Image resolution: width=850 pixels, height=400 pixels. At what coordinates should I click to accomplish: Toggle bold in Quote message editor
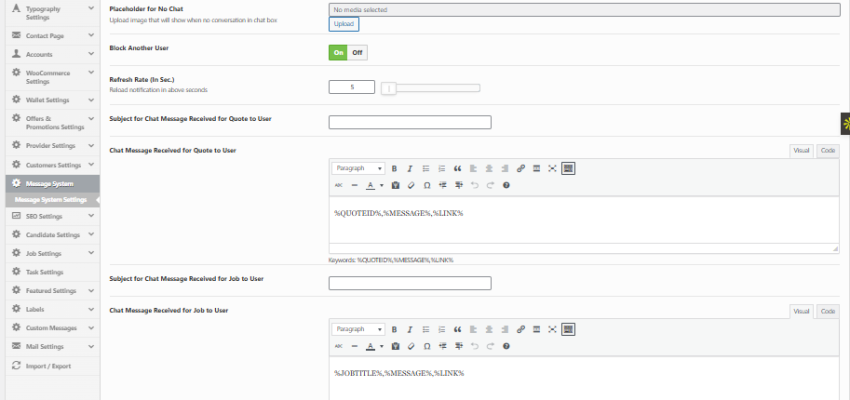click(x=394, y=168)
